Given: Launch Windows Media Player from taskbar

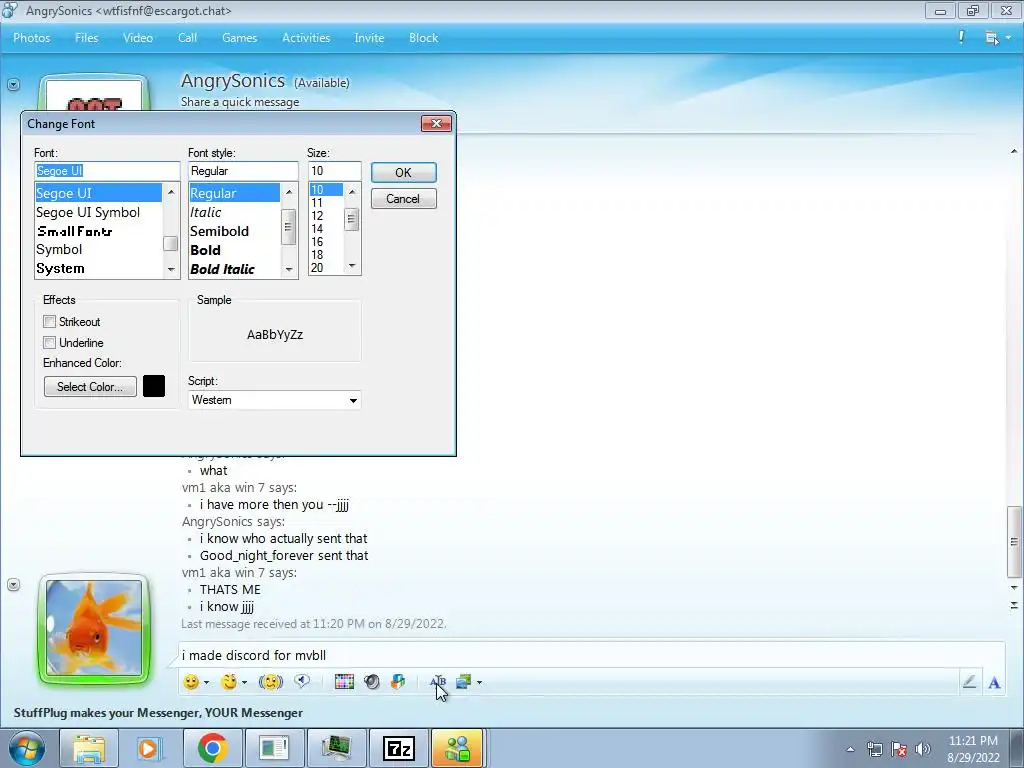Looking at the screenshot, I should click(x=150, y=748).
